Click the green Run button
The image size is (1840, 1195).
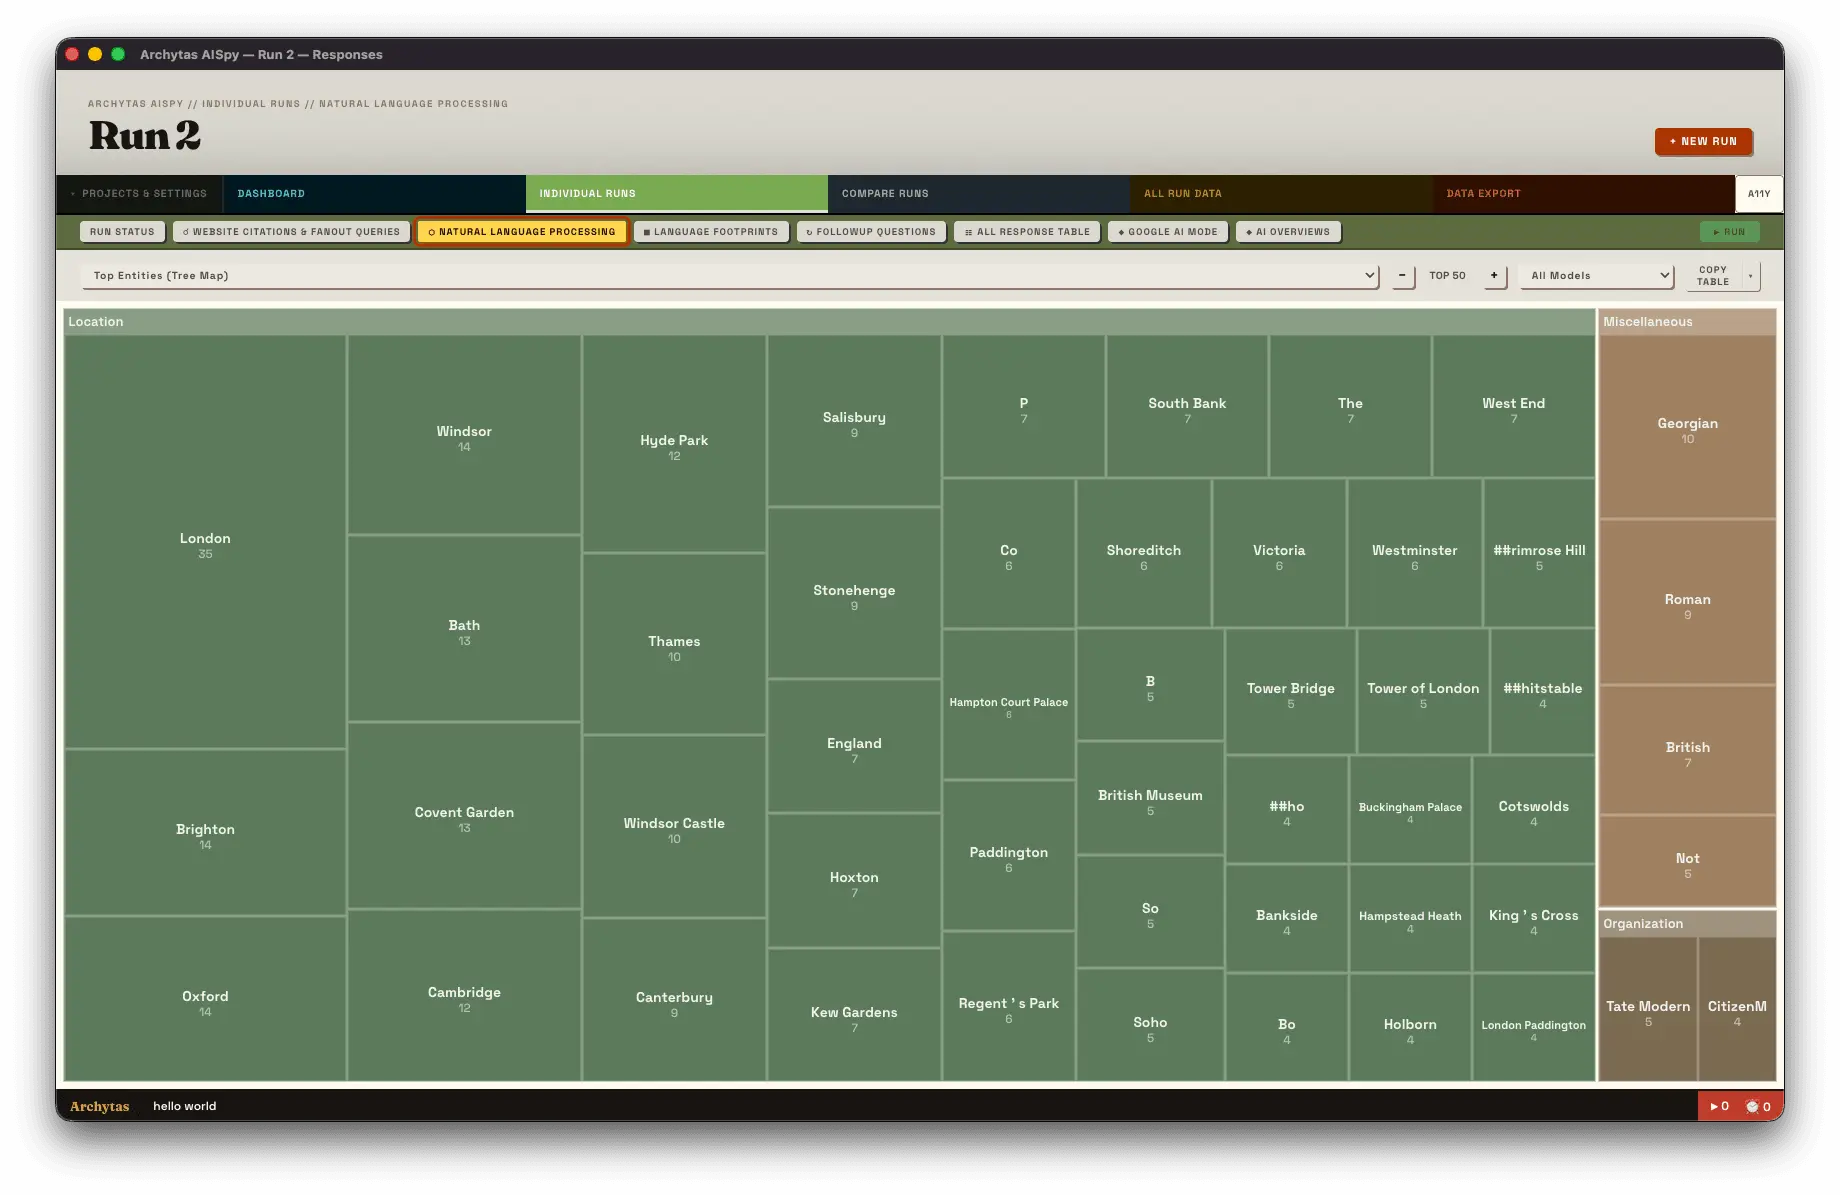point(1729,232)
